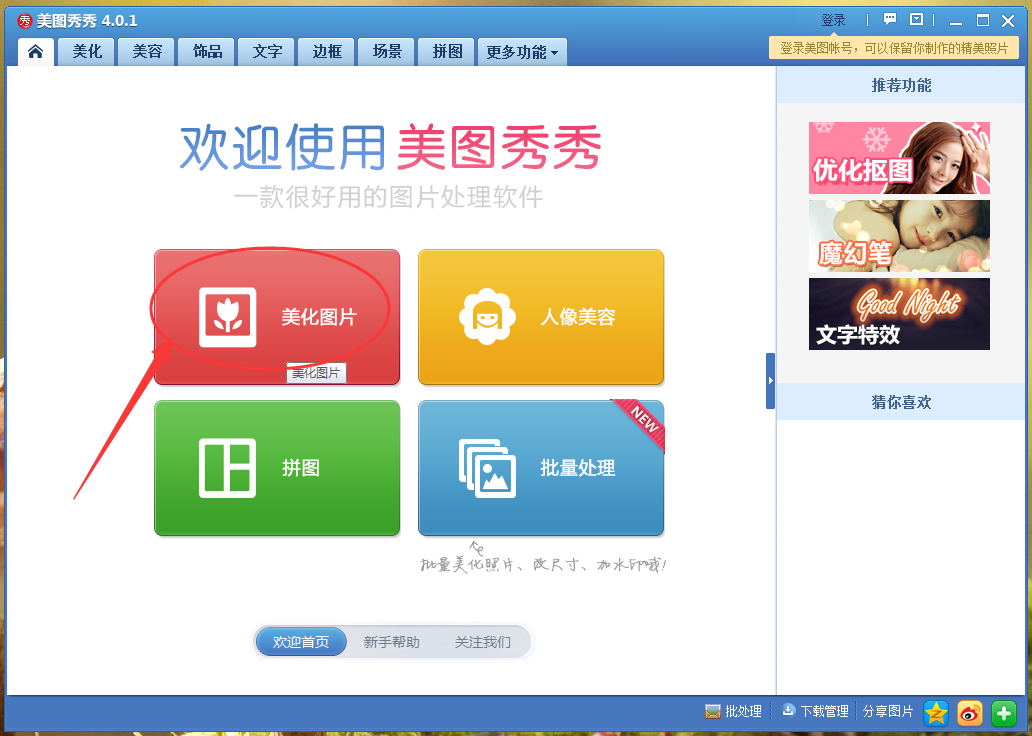Image resolution: width=1032 pixels, height=736 pixels.
Task: Click the 美图秀秀 app logo icon
Action: coord(25,21)
